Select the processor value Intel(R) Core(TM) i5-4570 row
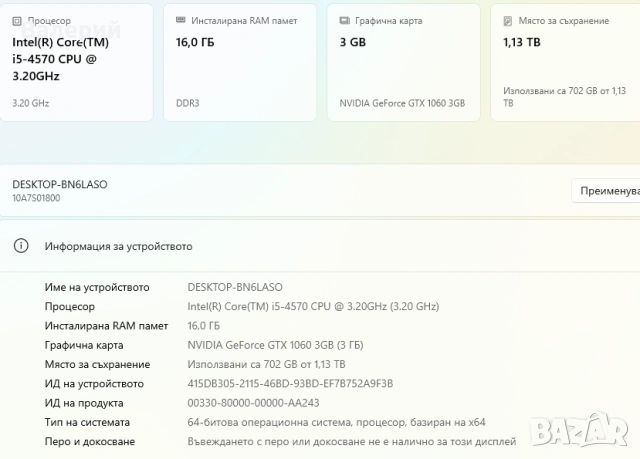 (x=313, y=306)
